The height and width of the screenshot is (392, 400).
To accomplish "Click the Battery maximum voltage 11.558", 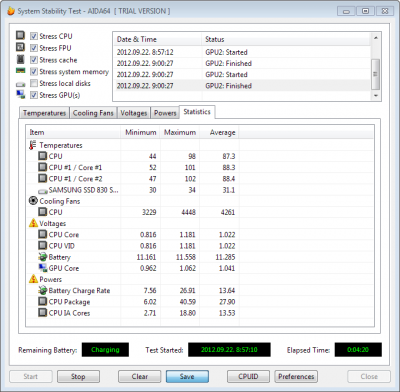I will tap(186, 257).
